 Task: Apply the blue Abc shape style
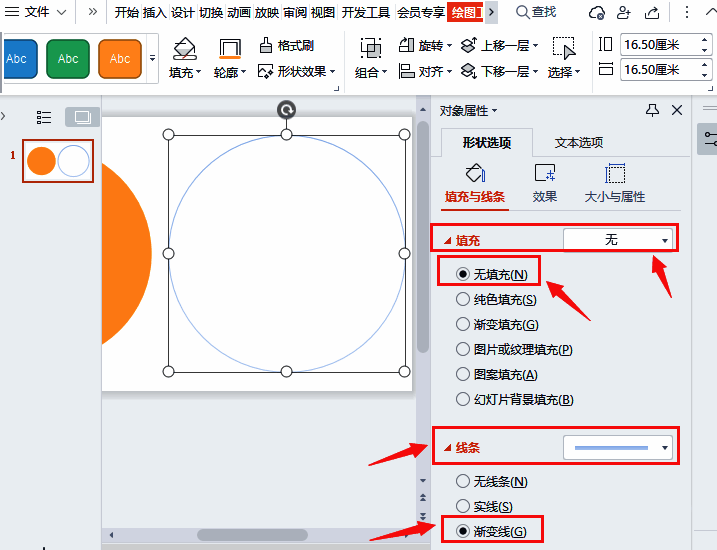[19, 59]
